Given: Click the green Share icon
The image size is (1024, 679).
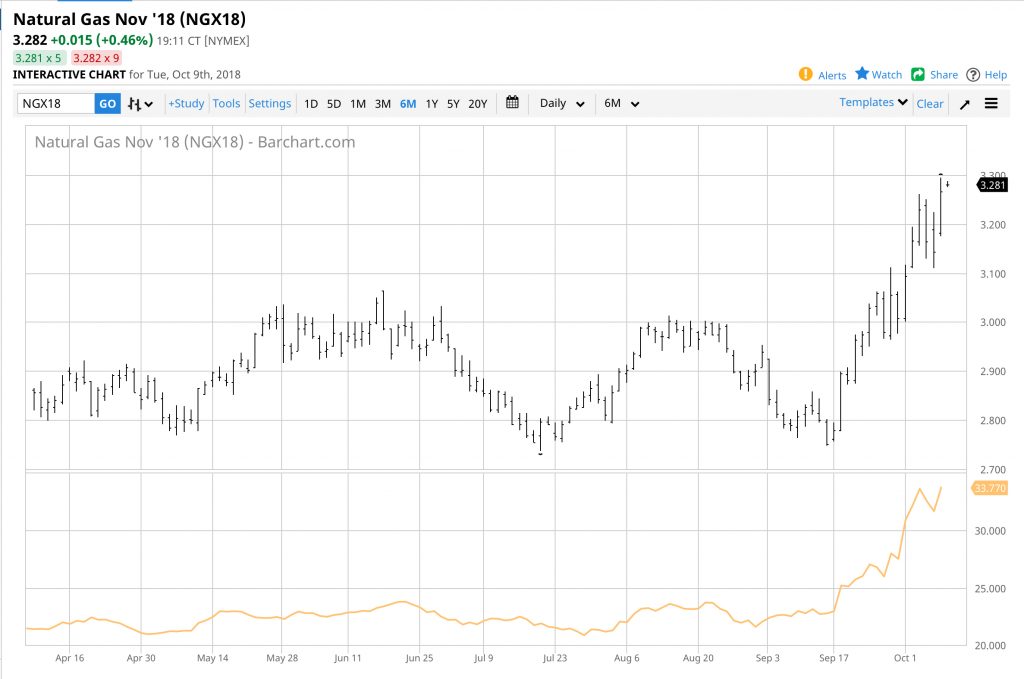Looking at the screenshot, I should [x=918, y=74].
